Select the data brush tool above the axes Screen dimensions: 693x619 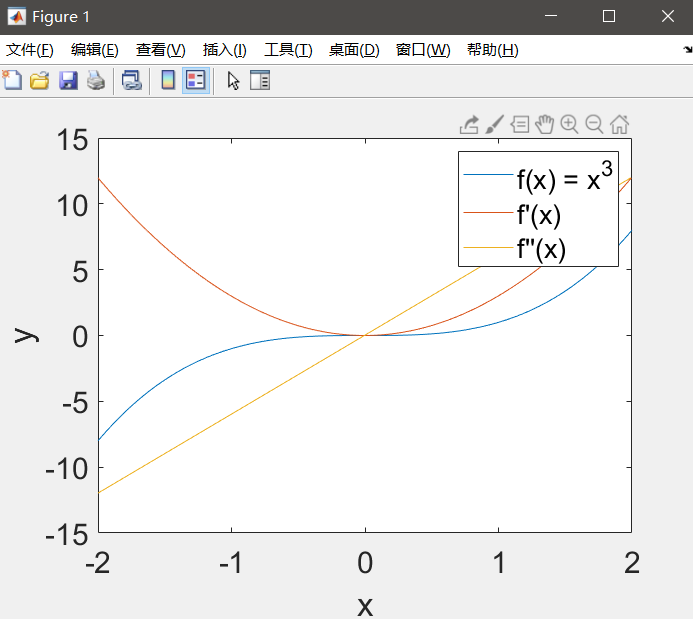click(x=495, y=124)
